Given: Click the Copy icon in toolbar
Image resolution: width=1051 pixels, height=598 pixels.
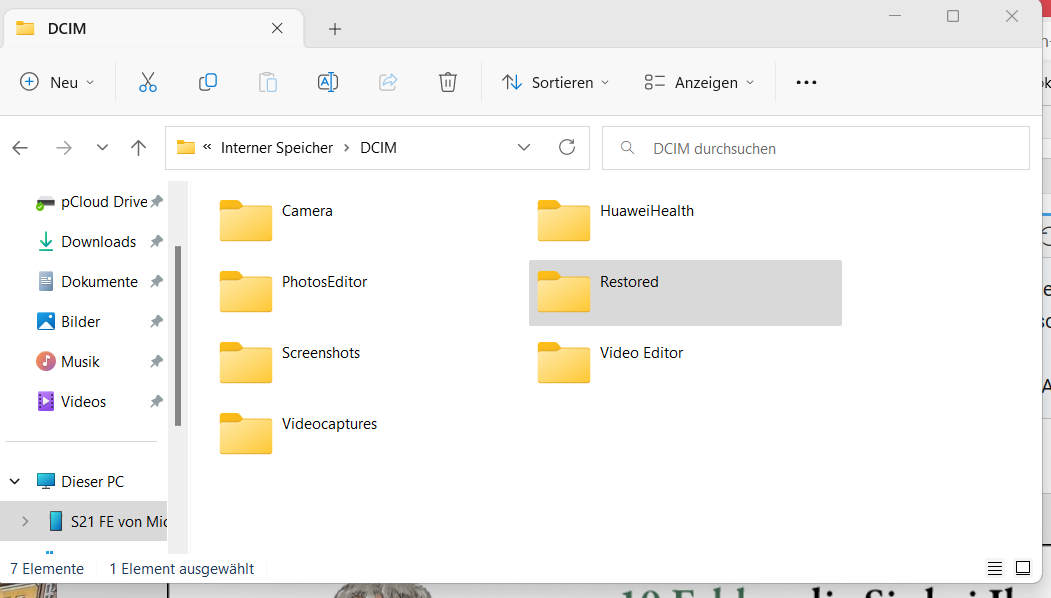Looking at the screenshot, I should pos(208,83).
